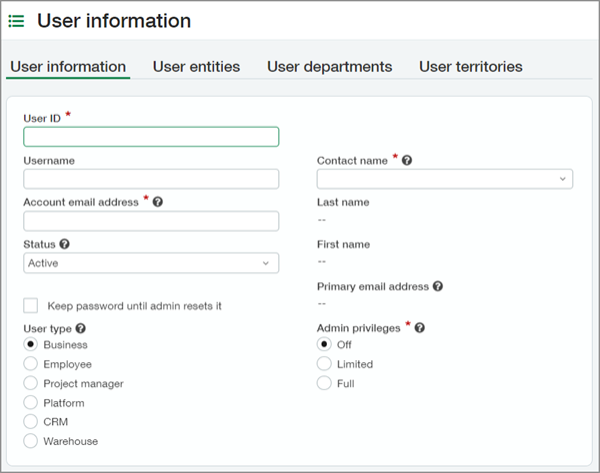Image resolution: width=600 pixels, height=473 pixels.
Task: Click help icon next to Contact name
Action: 407,160
